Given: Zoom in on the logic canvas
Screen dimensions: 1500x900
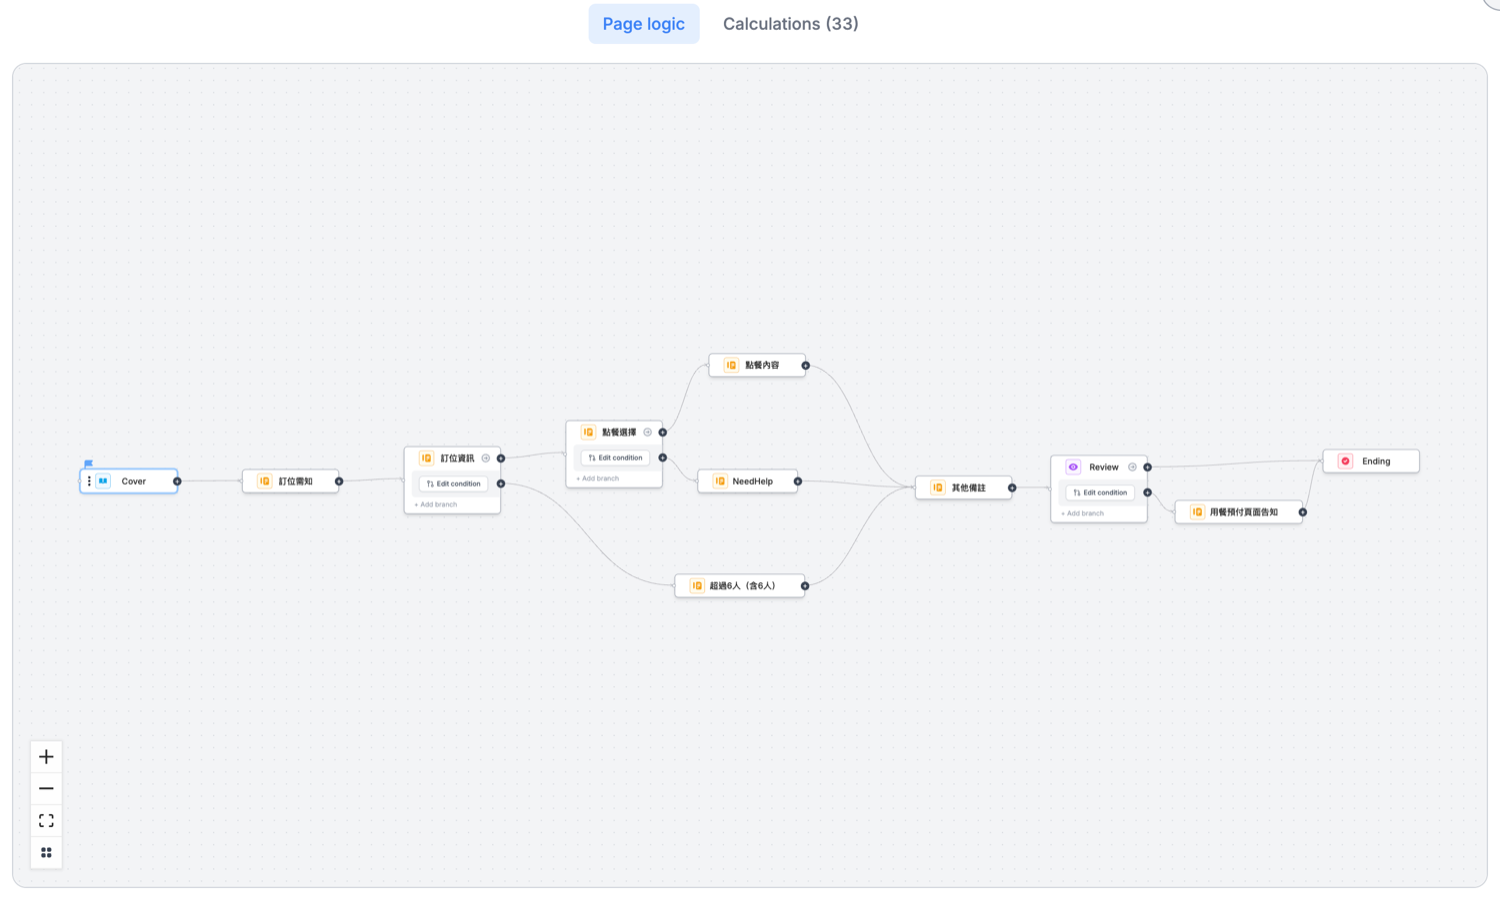Looking at the screenshot, I should 46,757.
